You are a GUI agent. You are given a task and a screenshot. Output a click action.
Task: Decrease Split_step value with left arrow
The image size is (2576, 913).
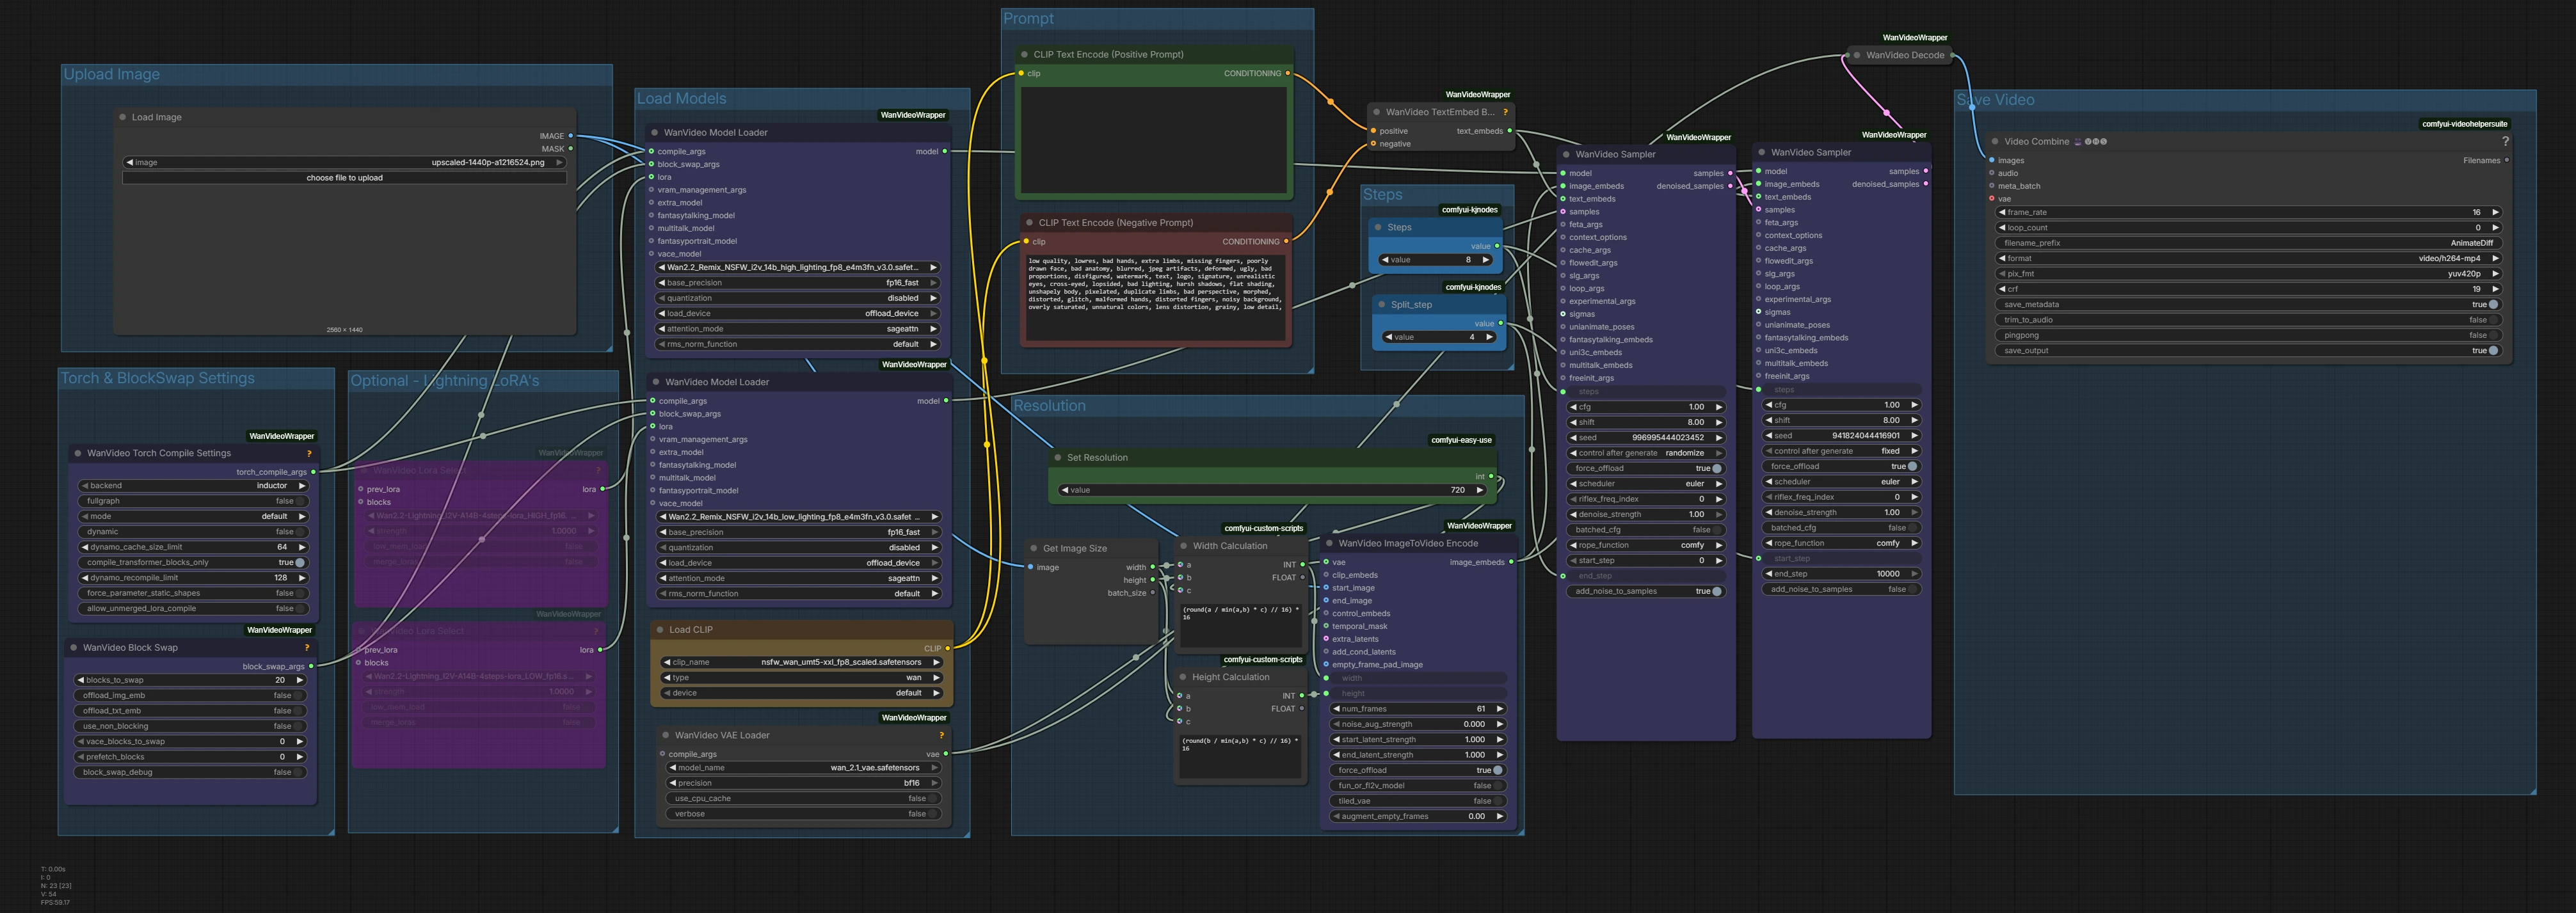coord(1389,337)
